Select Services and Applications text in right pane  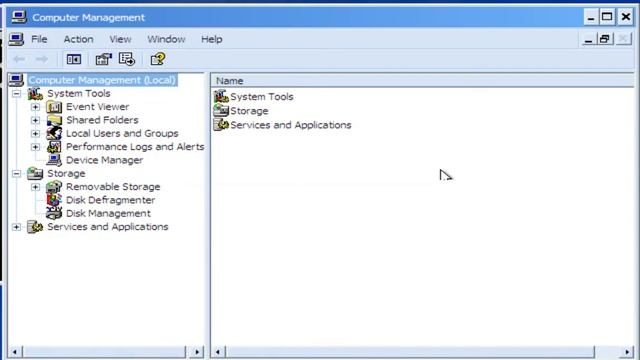coord(291,125)
